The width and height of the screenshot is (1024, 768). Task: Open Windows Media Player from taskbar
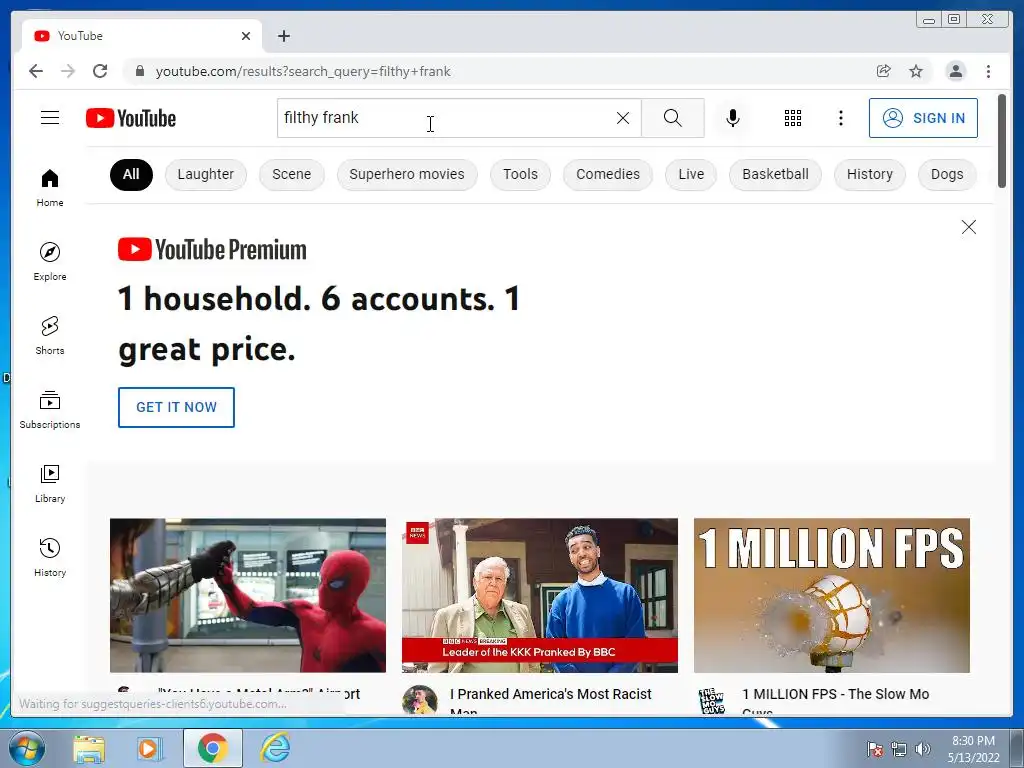tap(149, 748)
